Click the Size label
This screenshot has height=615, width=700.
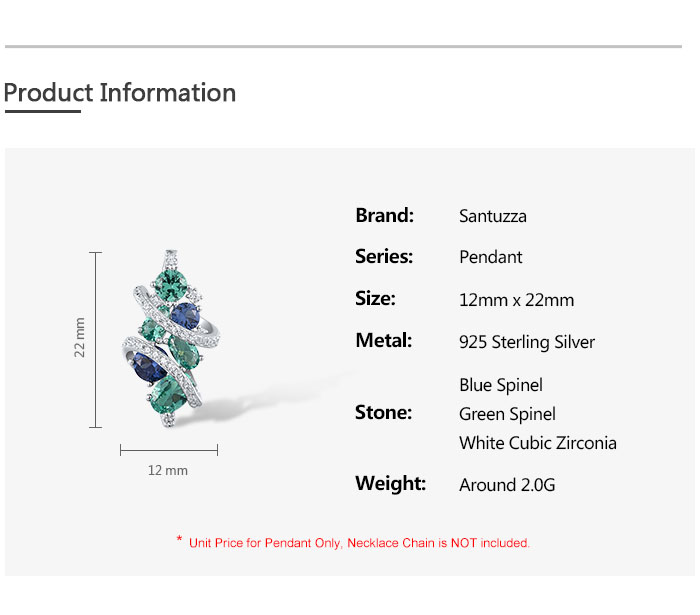375,299
